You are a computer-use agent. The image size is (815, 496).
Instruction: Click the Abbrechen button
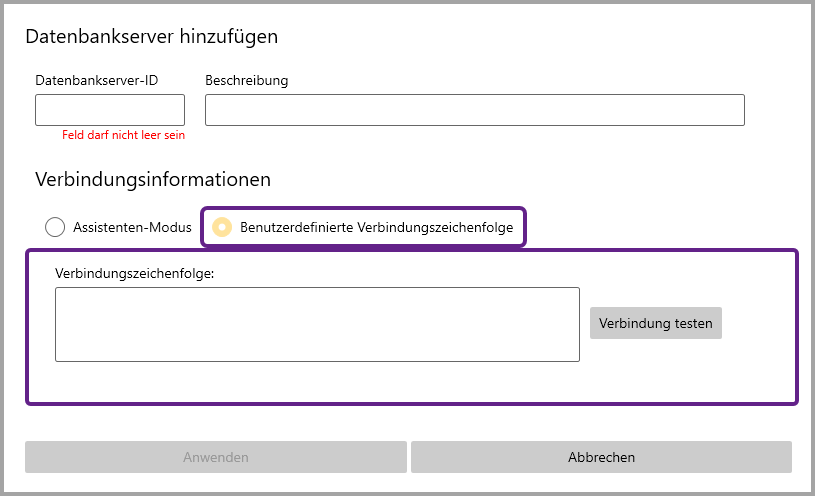601,457
